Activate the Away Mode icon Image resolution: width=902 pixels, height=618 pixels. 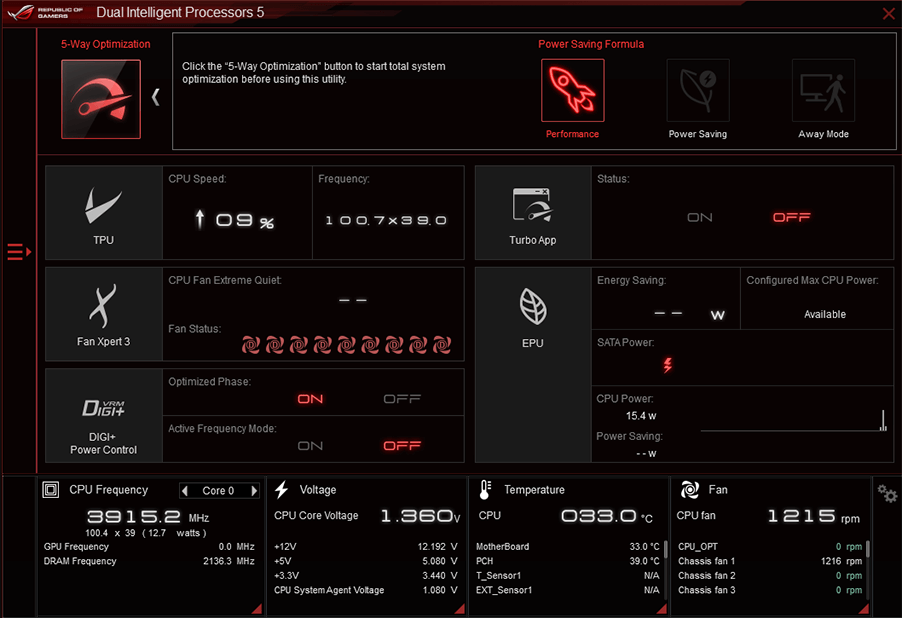823,91
